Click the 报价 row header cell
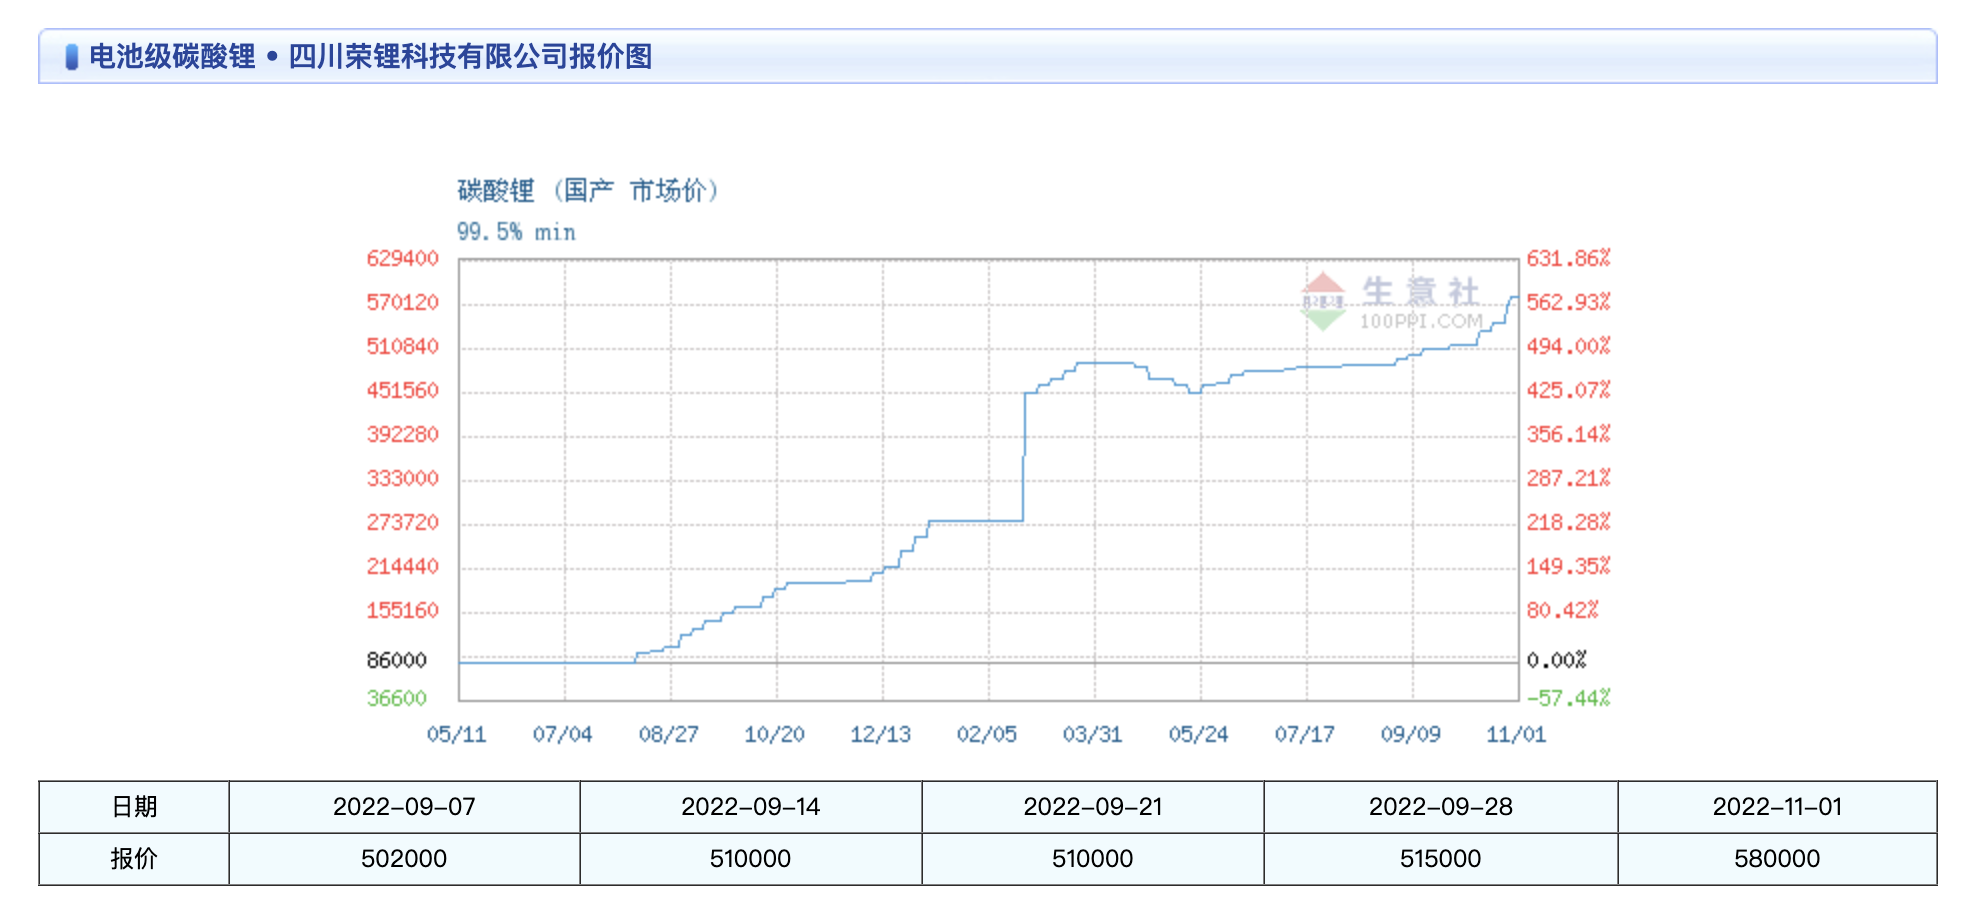Screen dimensions: 1970x912 tap(134, 859)
